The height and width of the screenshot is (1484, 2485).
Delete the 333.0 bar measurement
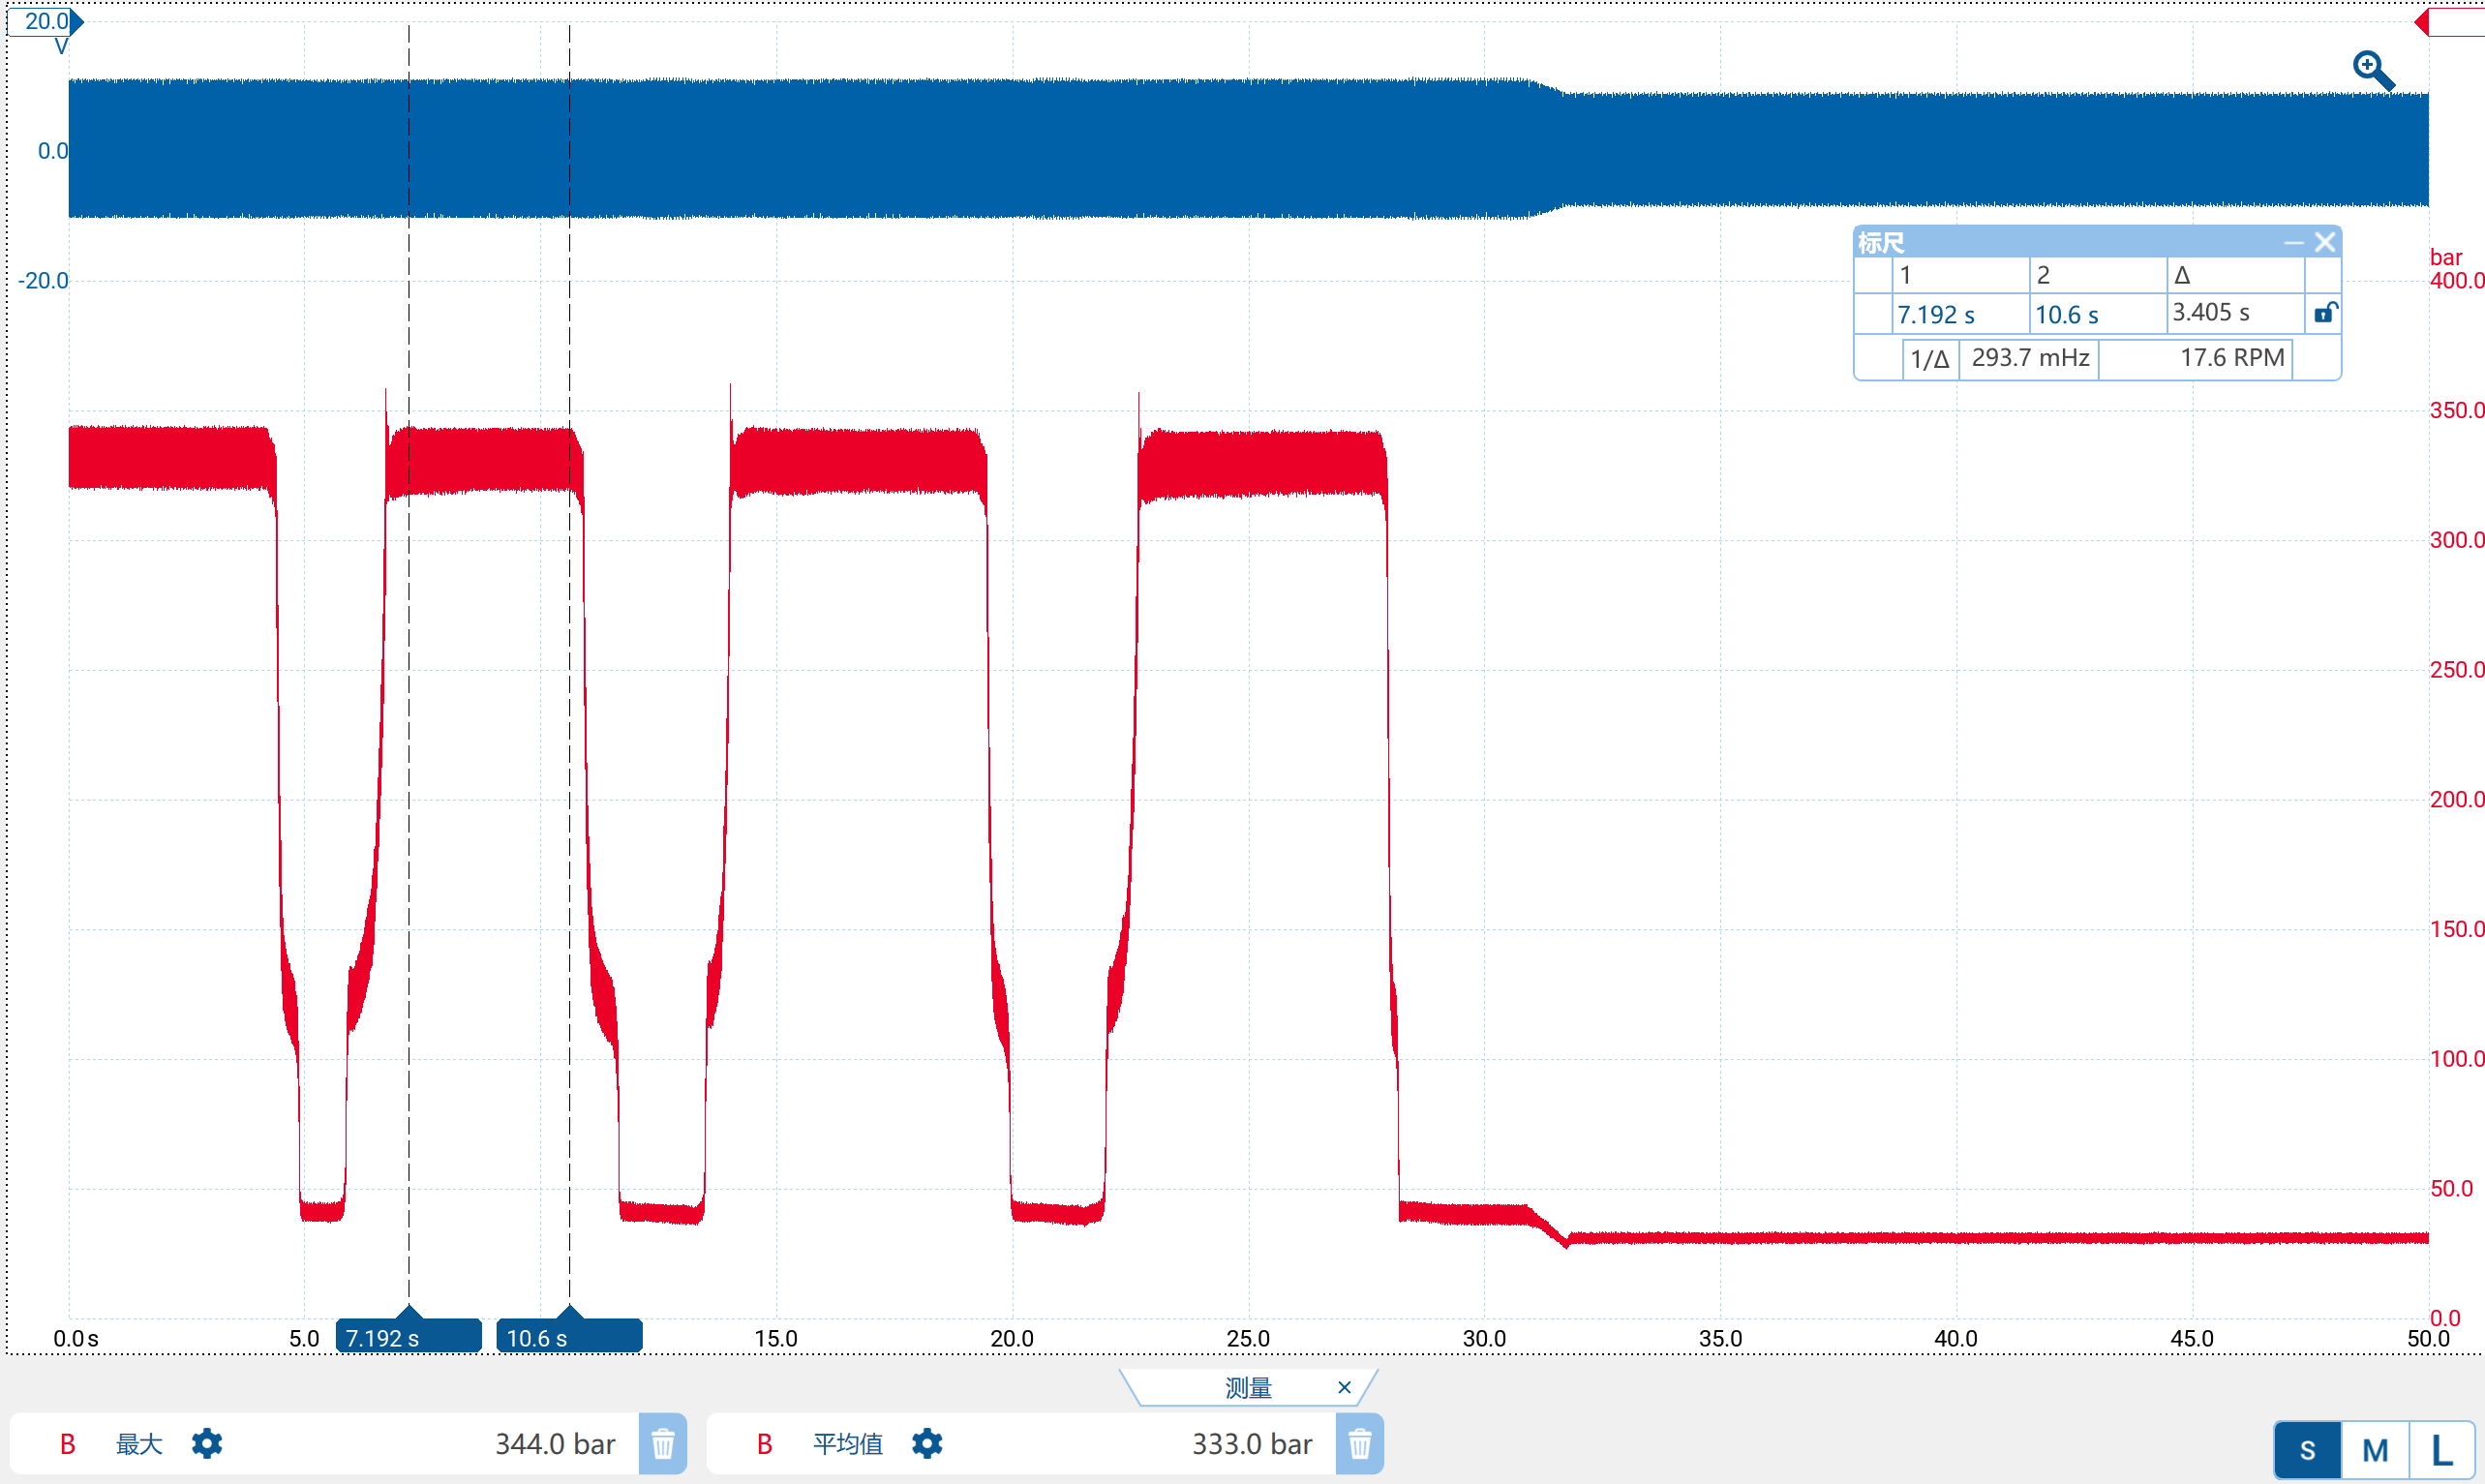point(1360,1444)
